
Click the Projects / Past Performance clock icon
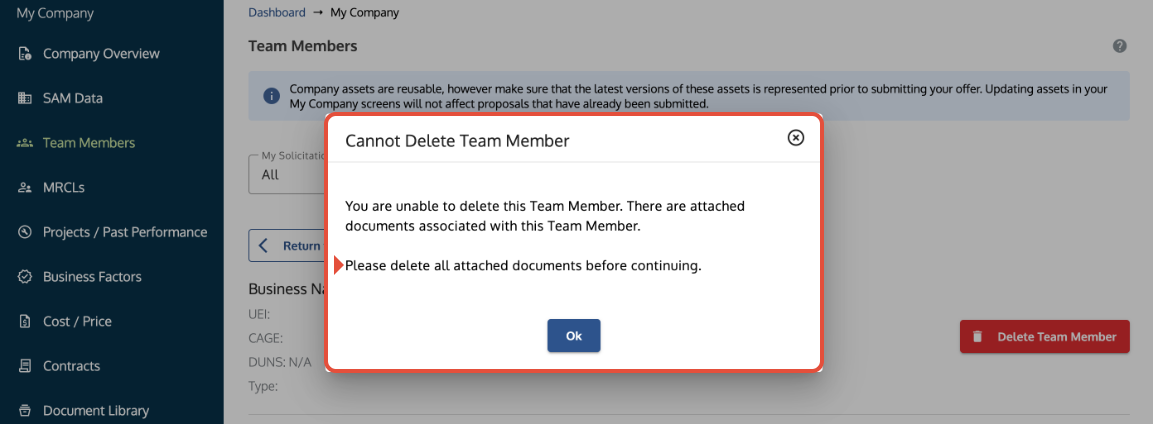24,232
